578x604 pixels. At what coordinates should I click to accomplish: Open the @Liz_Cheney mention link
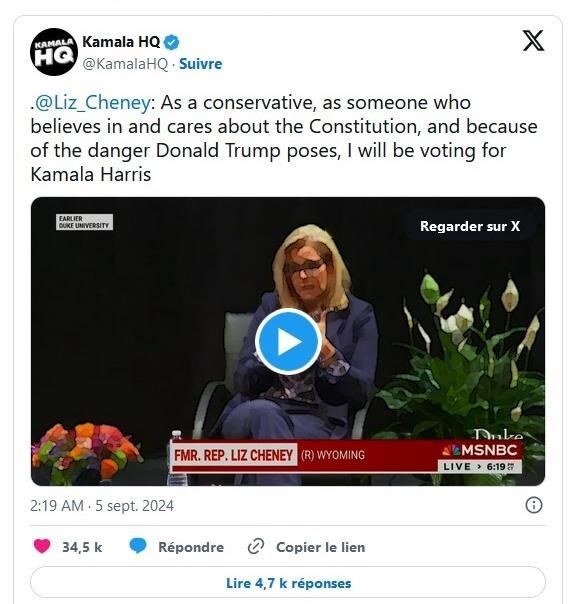pyautogui.click(x=92, y=103)
